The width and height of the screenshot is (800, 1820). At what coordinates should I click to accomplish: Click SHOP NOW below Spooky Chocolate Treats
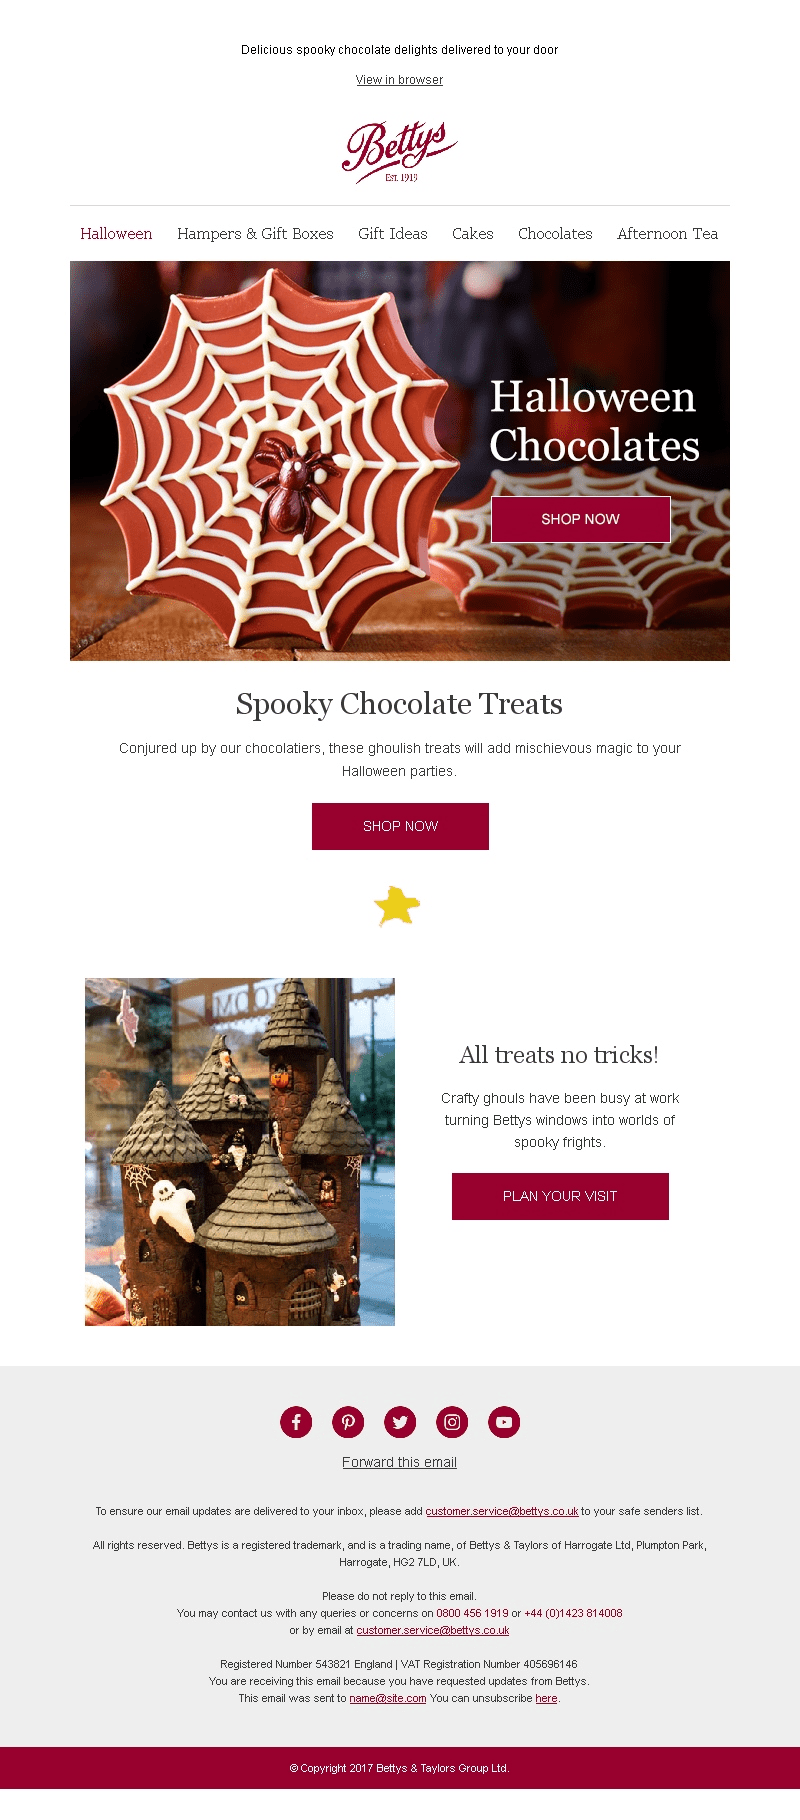pyautogui.click(x=400, y=826)
